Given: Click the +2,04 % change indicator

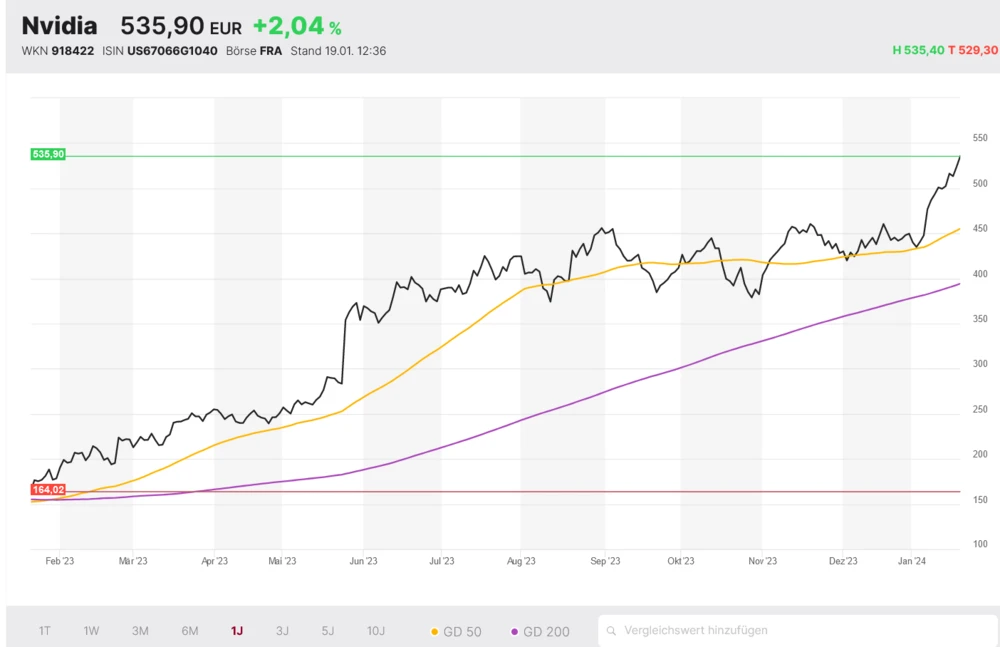Looking at the screenshot, I should pyautogui.click(x=296, y=27).
